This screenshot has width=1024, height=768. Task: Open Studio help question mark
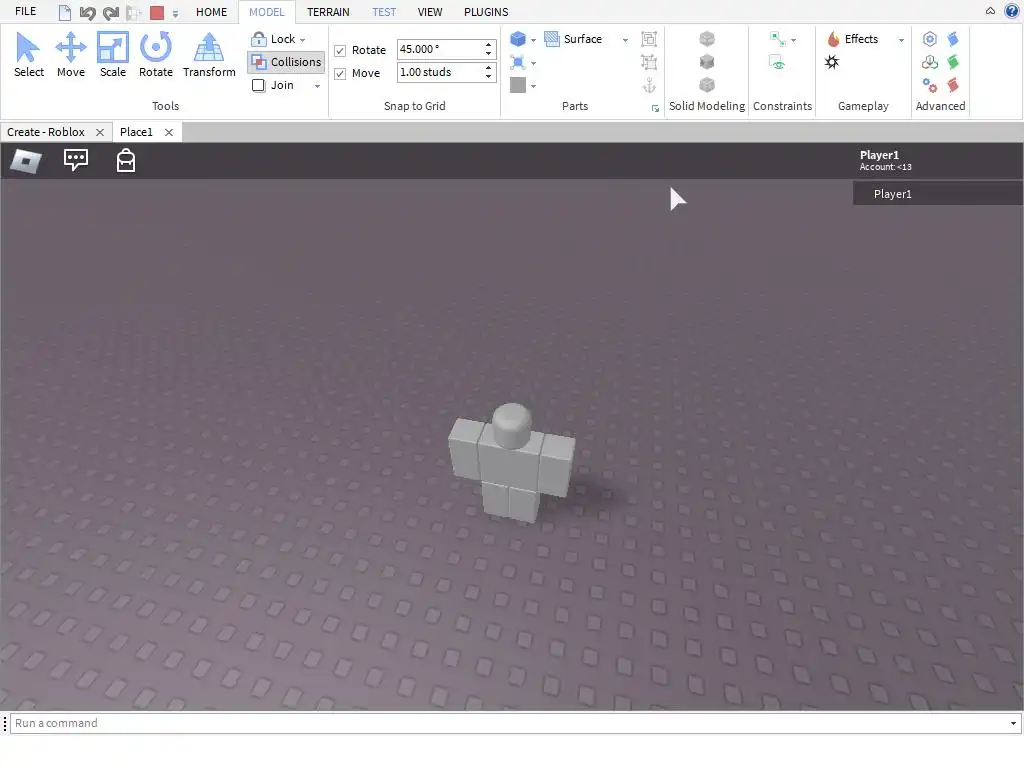1012,11
